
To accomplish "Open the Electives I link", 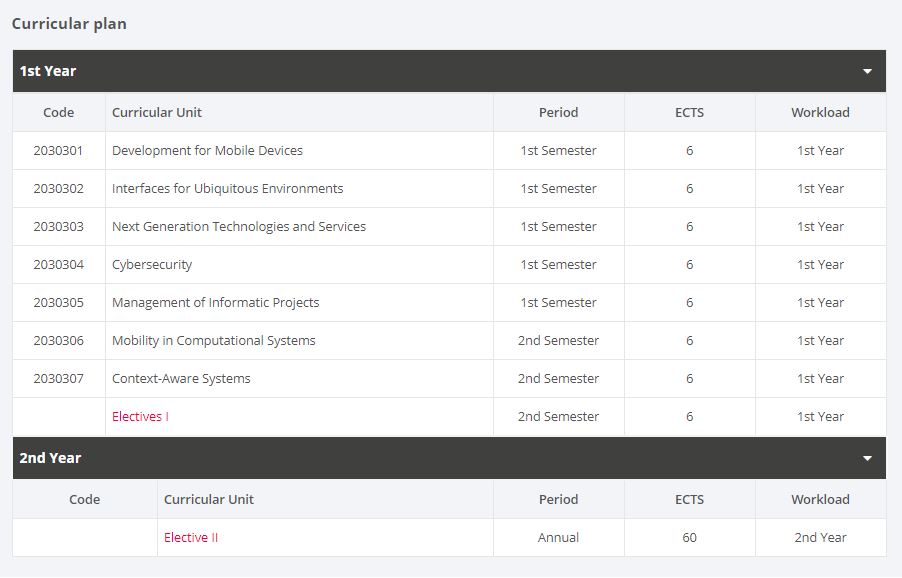I will pos(140,416).
